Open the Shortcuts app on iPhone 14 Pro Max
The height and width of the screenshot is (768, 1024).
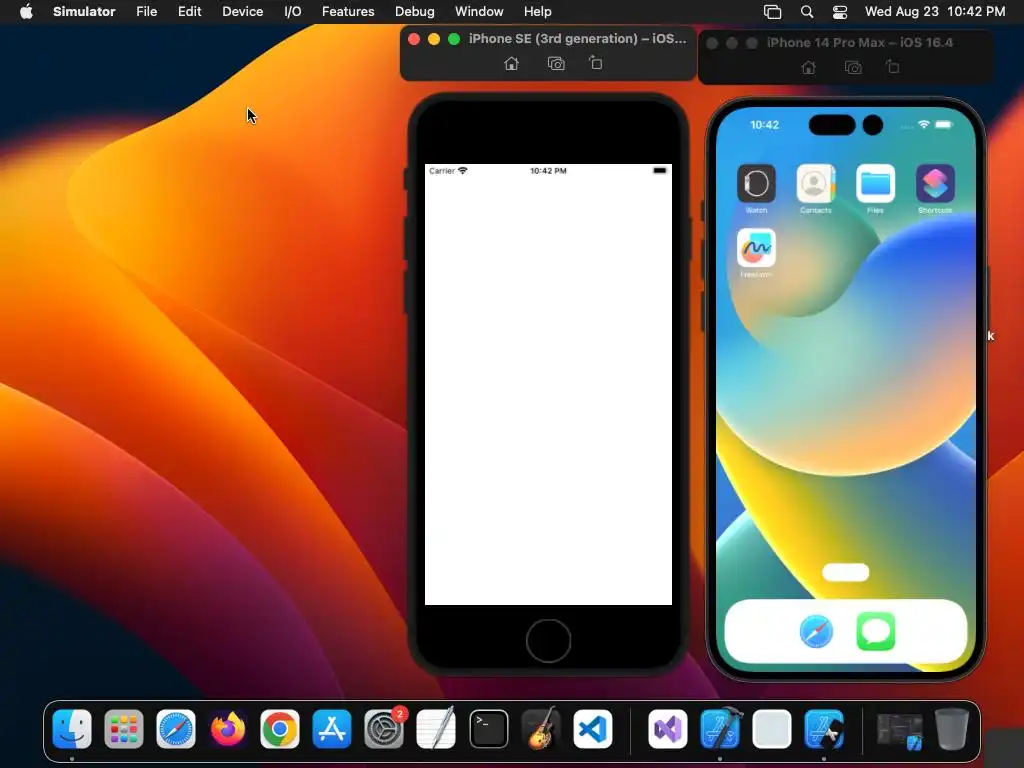[x=935, y=184]
